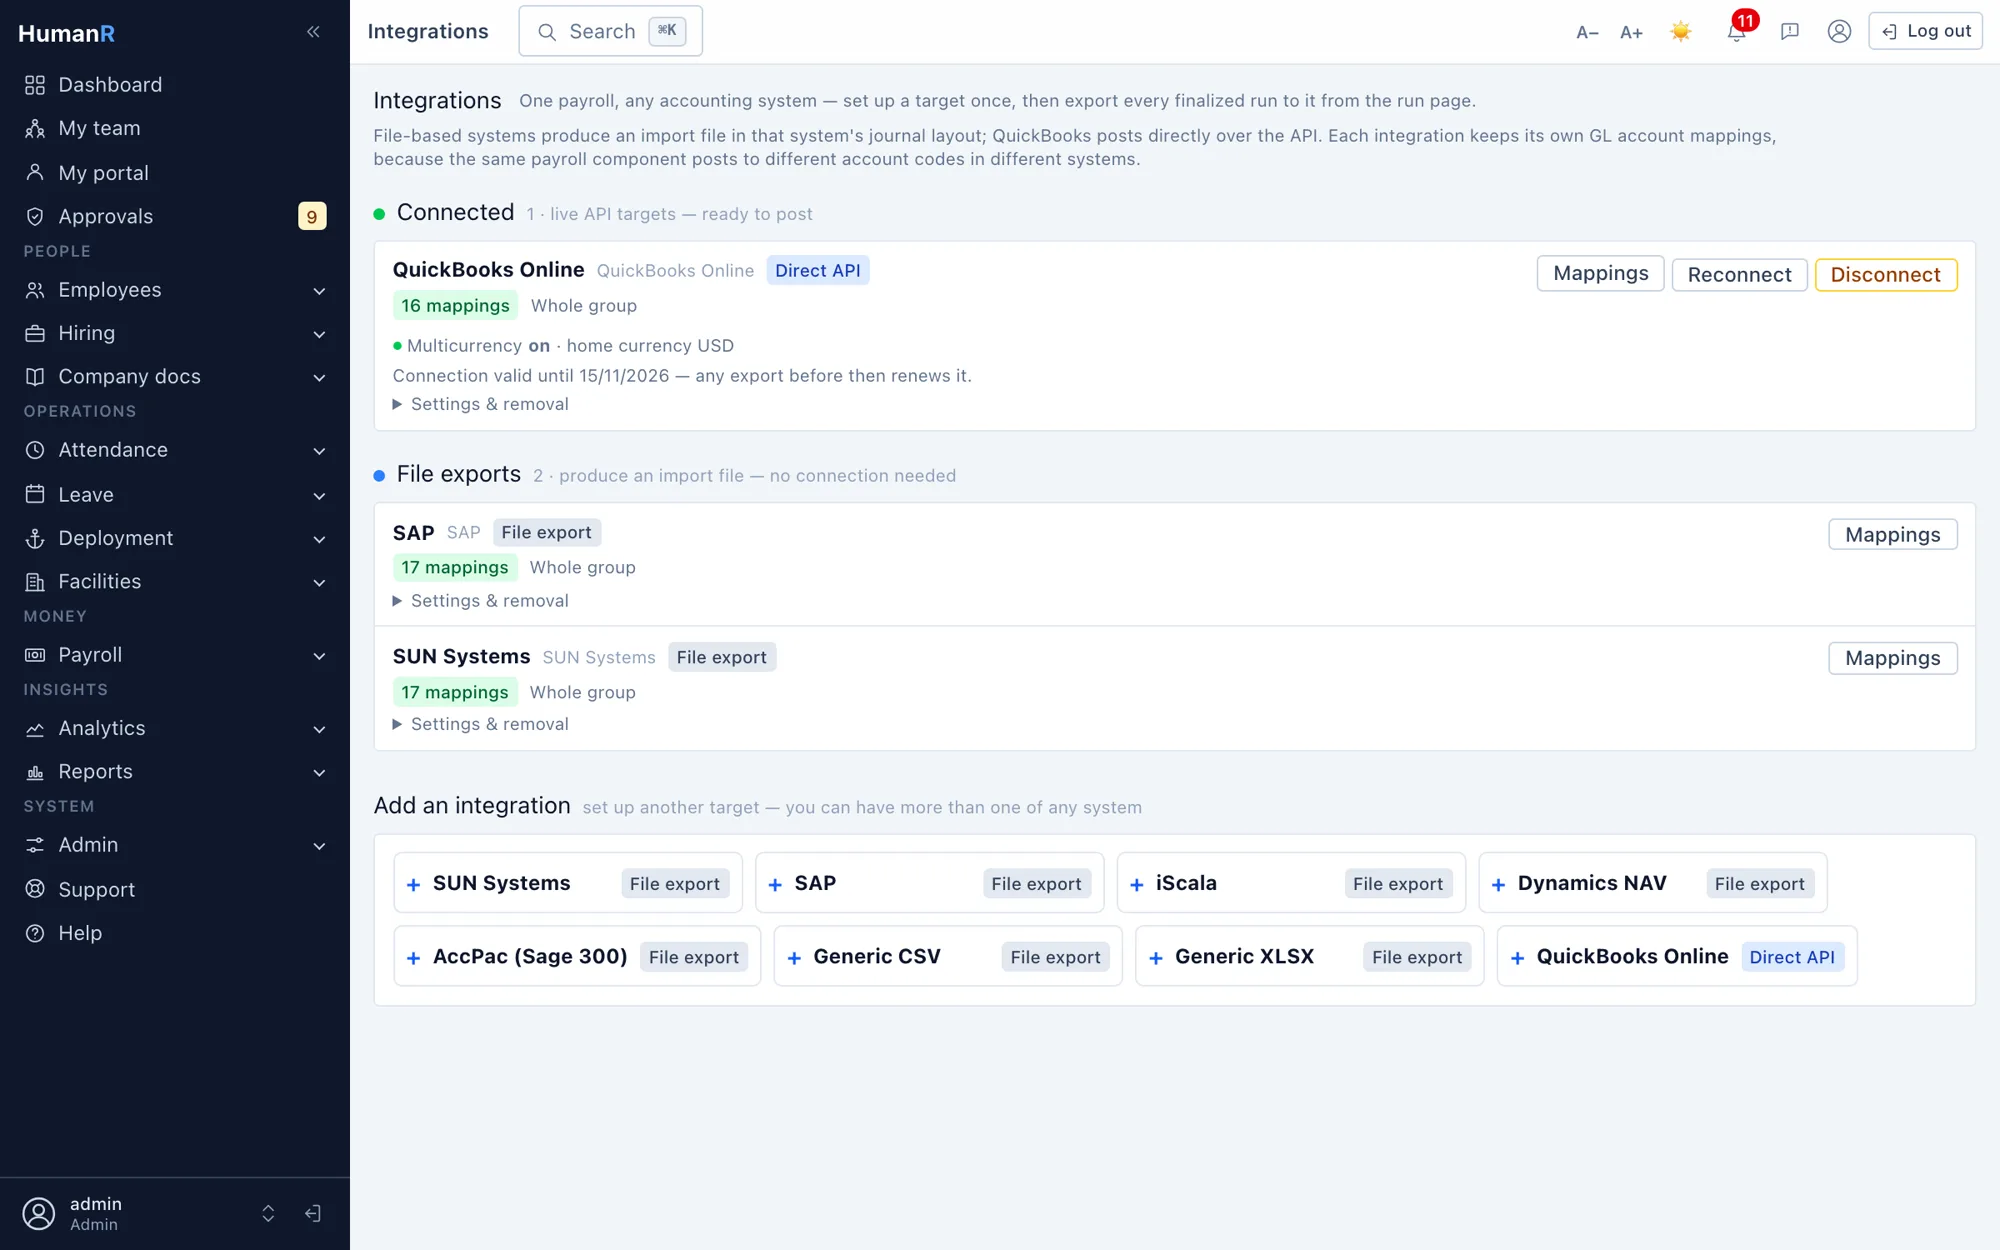Viewport: 2000px width, 1250px height.
Task: Expand the Company docs chevron
Action: pos(319,378)
